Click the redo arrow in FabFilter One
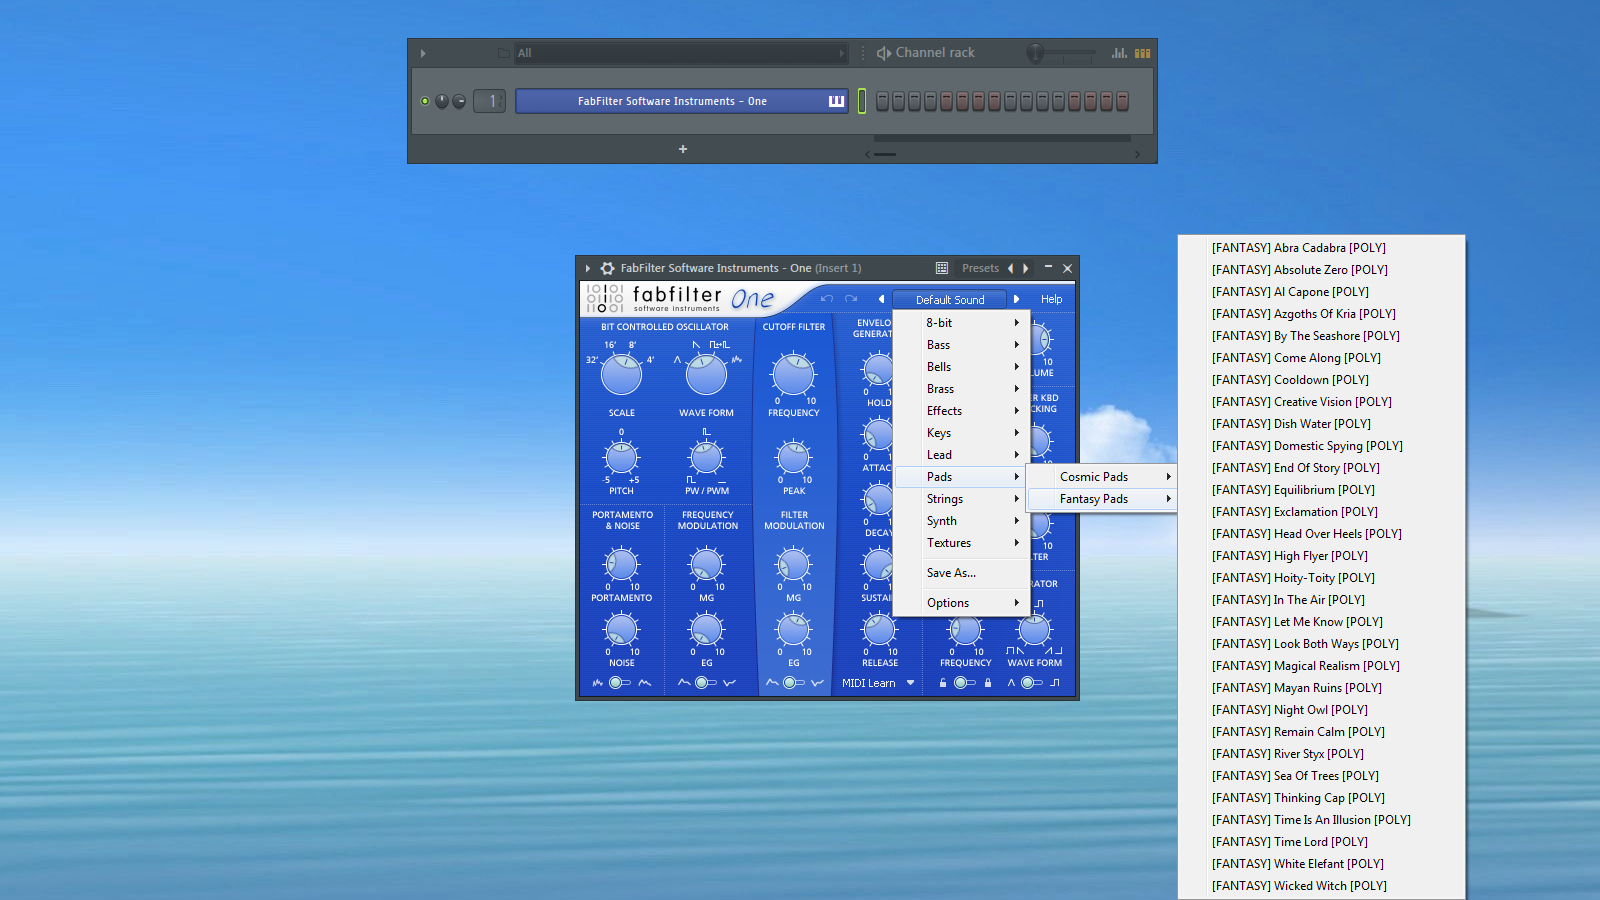Screen dimensions: 1600x900 851,299
